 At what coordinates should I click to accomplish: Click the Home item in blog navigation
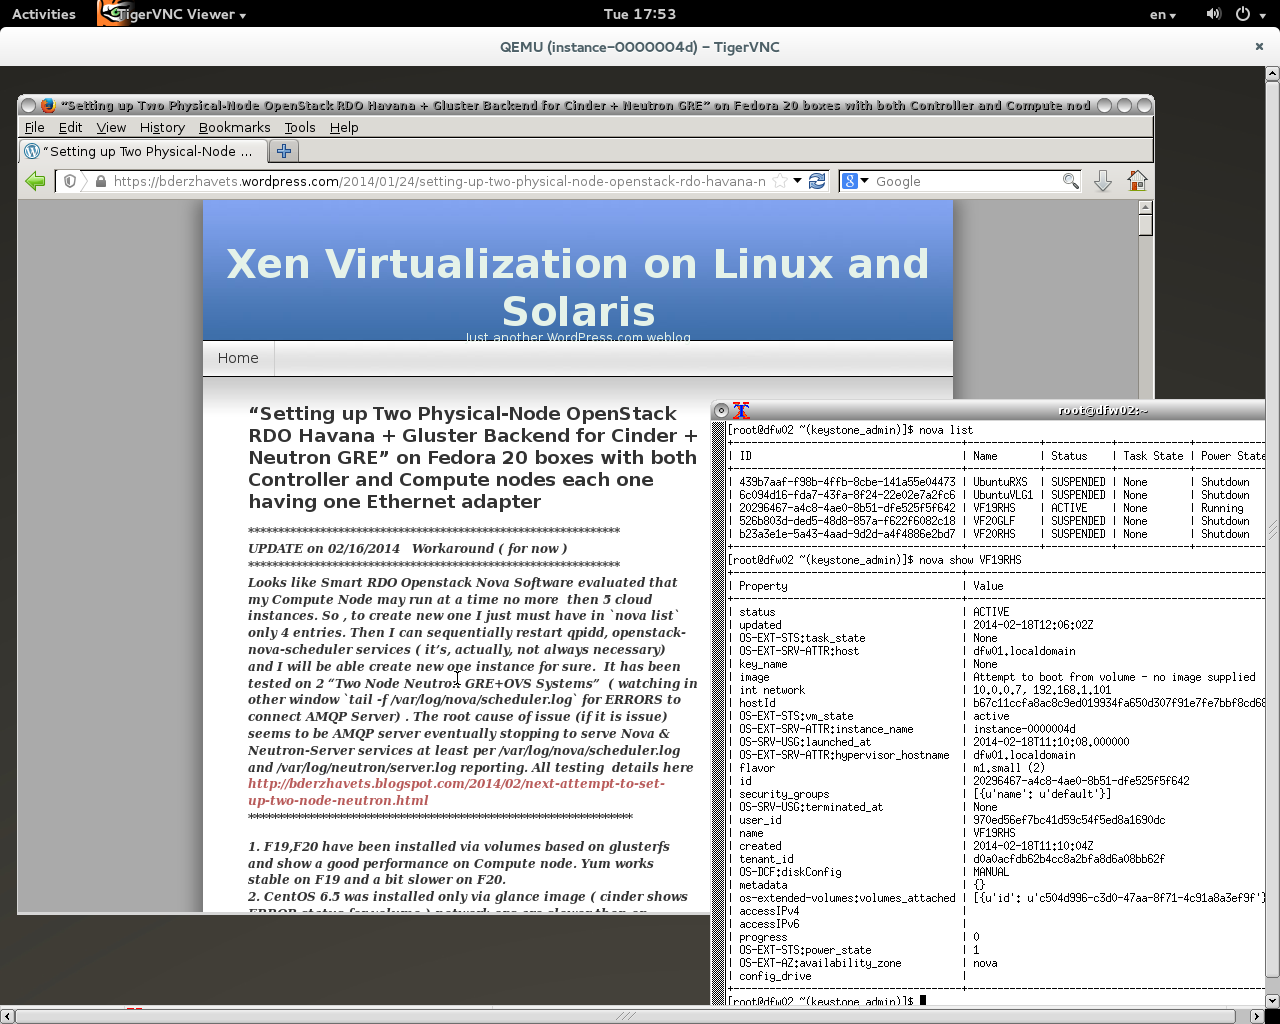point(238,358)
